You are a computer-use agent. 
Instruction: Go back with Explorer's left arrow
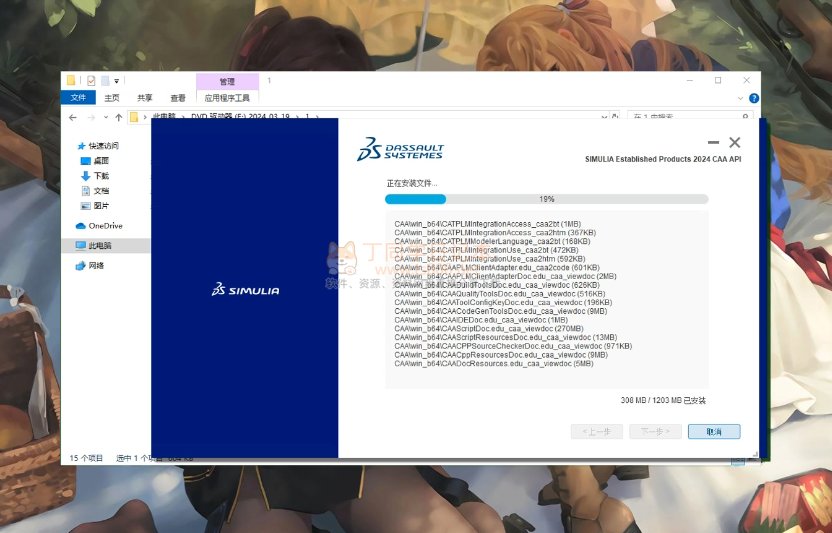(x=73, y=117)
